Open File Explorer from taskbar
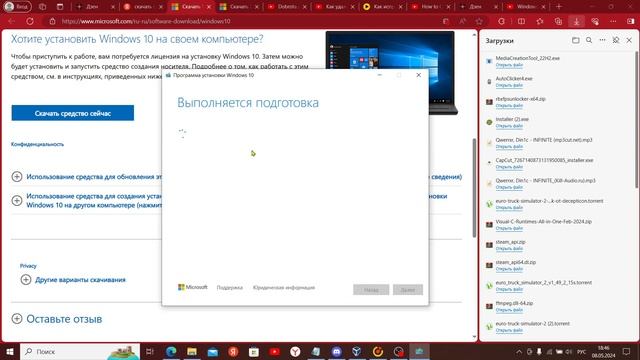This screenshot has height=360, width=640. (x=192, y=351)
